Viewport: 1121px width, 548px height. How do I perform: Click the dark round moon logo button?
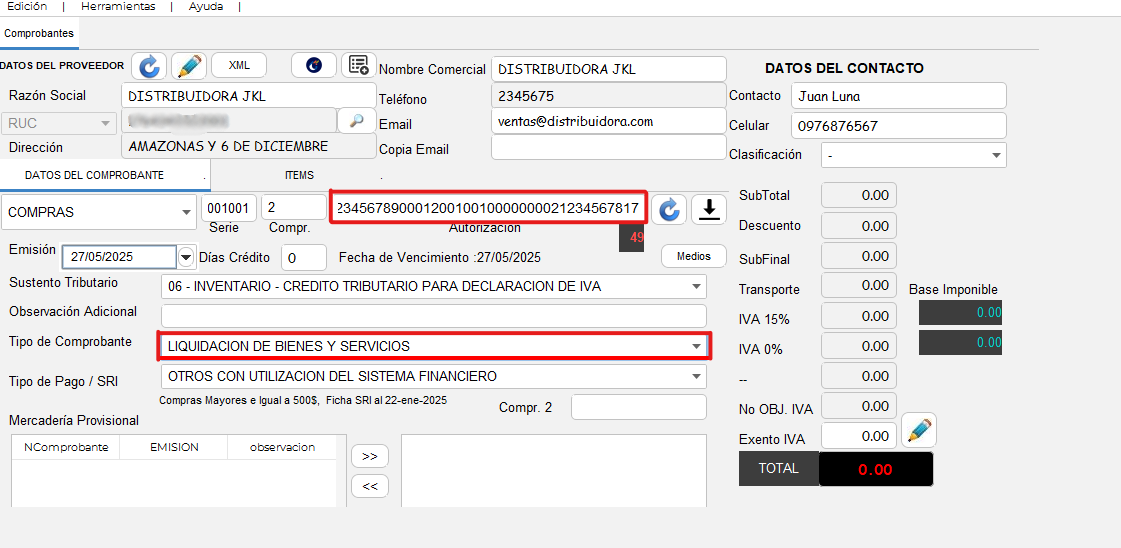click(x=314, y=65)
